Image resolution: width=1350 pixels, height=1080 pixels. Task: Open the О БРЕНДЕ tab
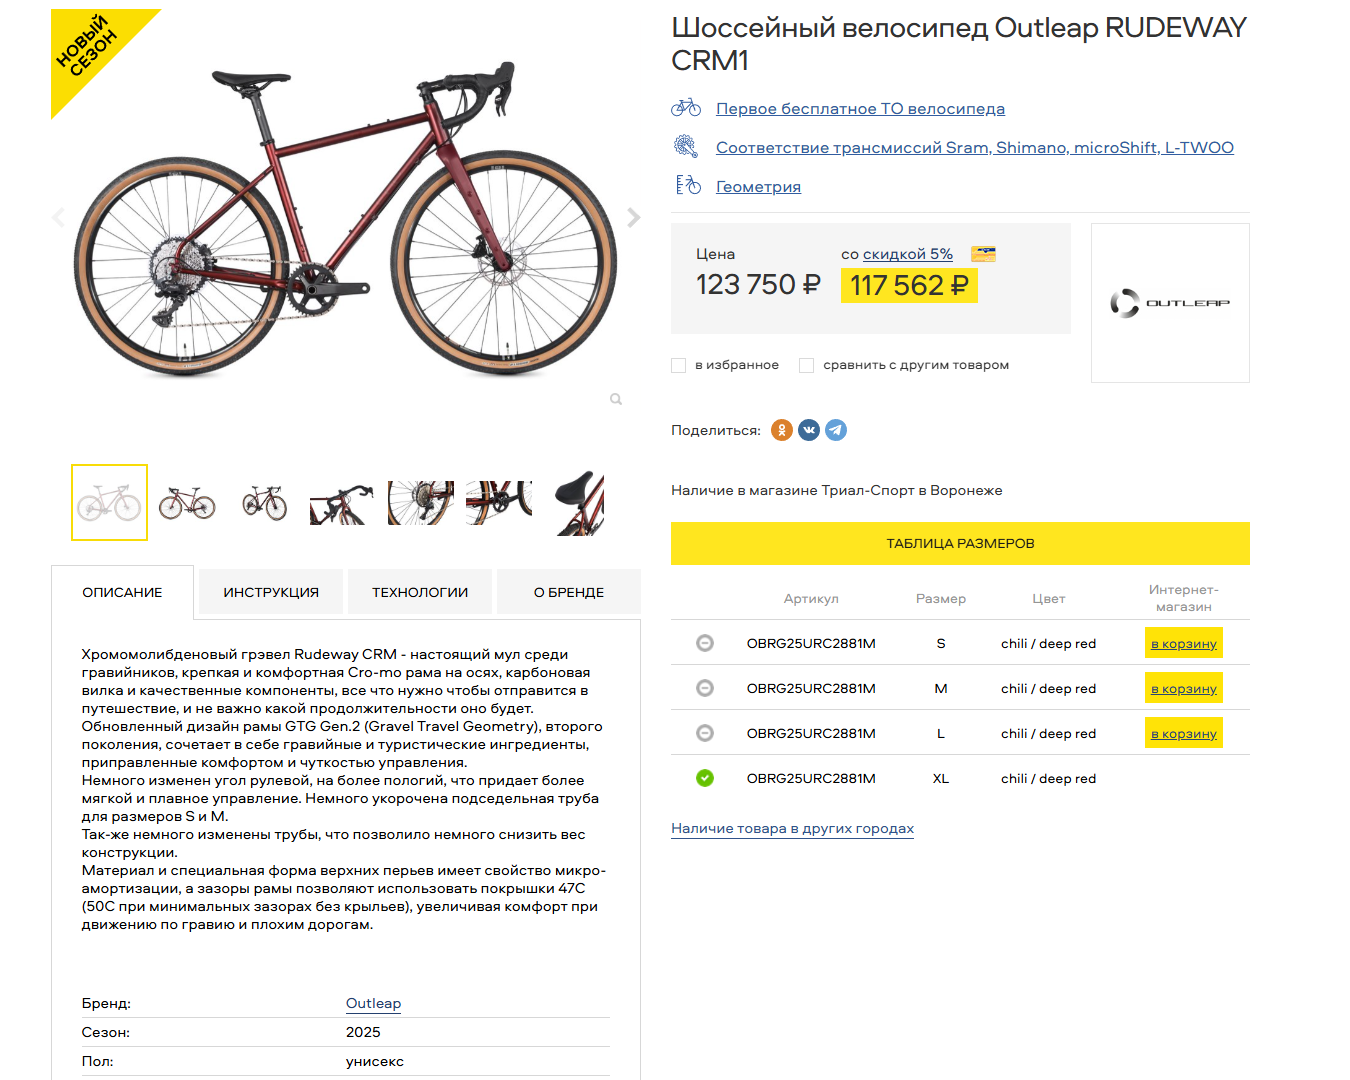click(569, 592)
